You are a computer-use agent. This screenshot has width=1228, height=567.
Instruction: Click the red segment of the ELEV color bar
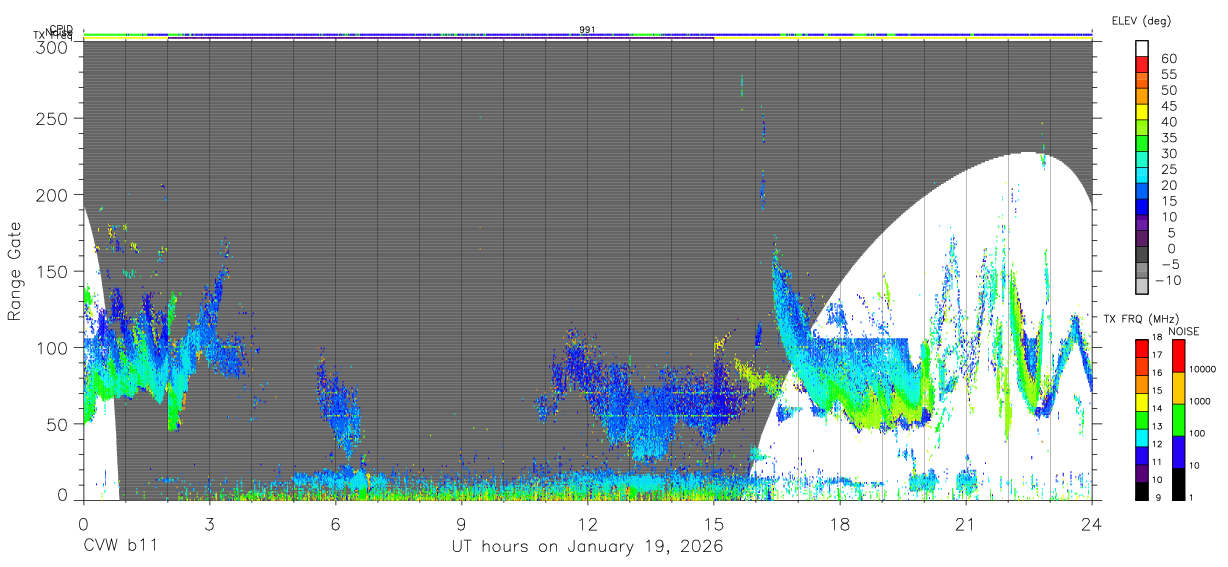(x=1143, y=63)
